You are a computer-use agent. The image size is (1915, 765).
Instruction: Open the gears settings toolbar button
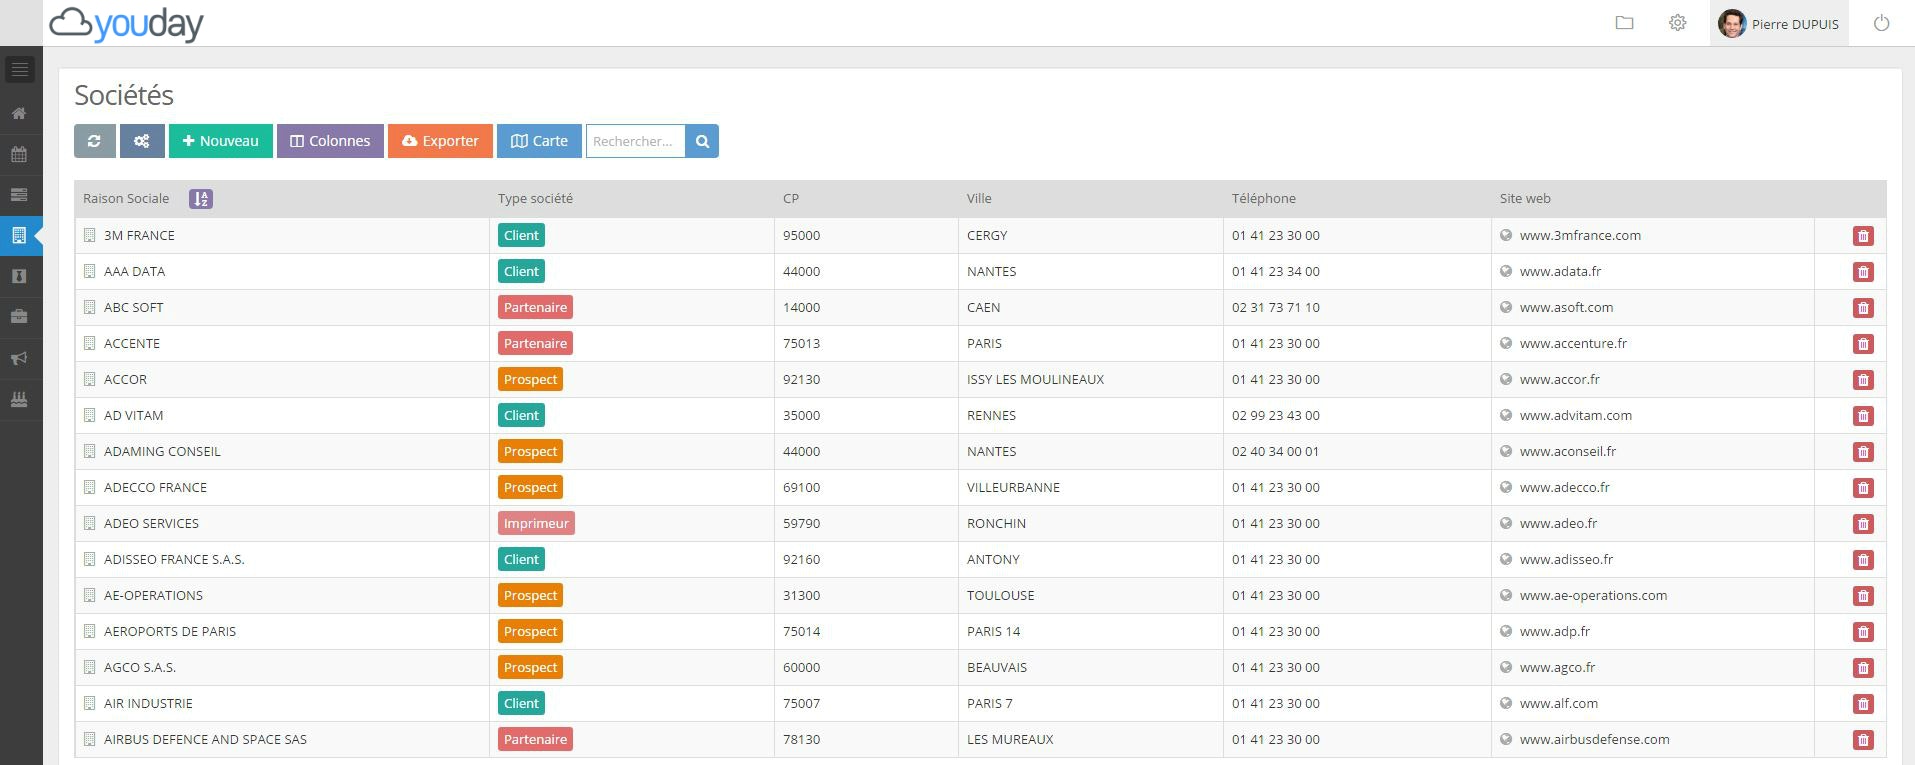(x=142, y=141)
